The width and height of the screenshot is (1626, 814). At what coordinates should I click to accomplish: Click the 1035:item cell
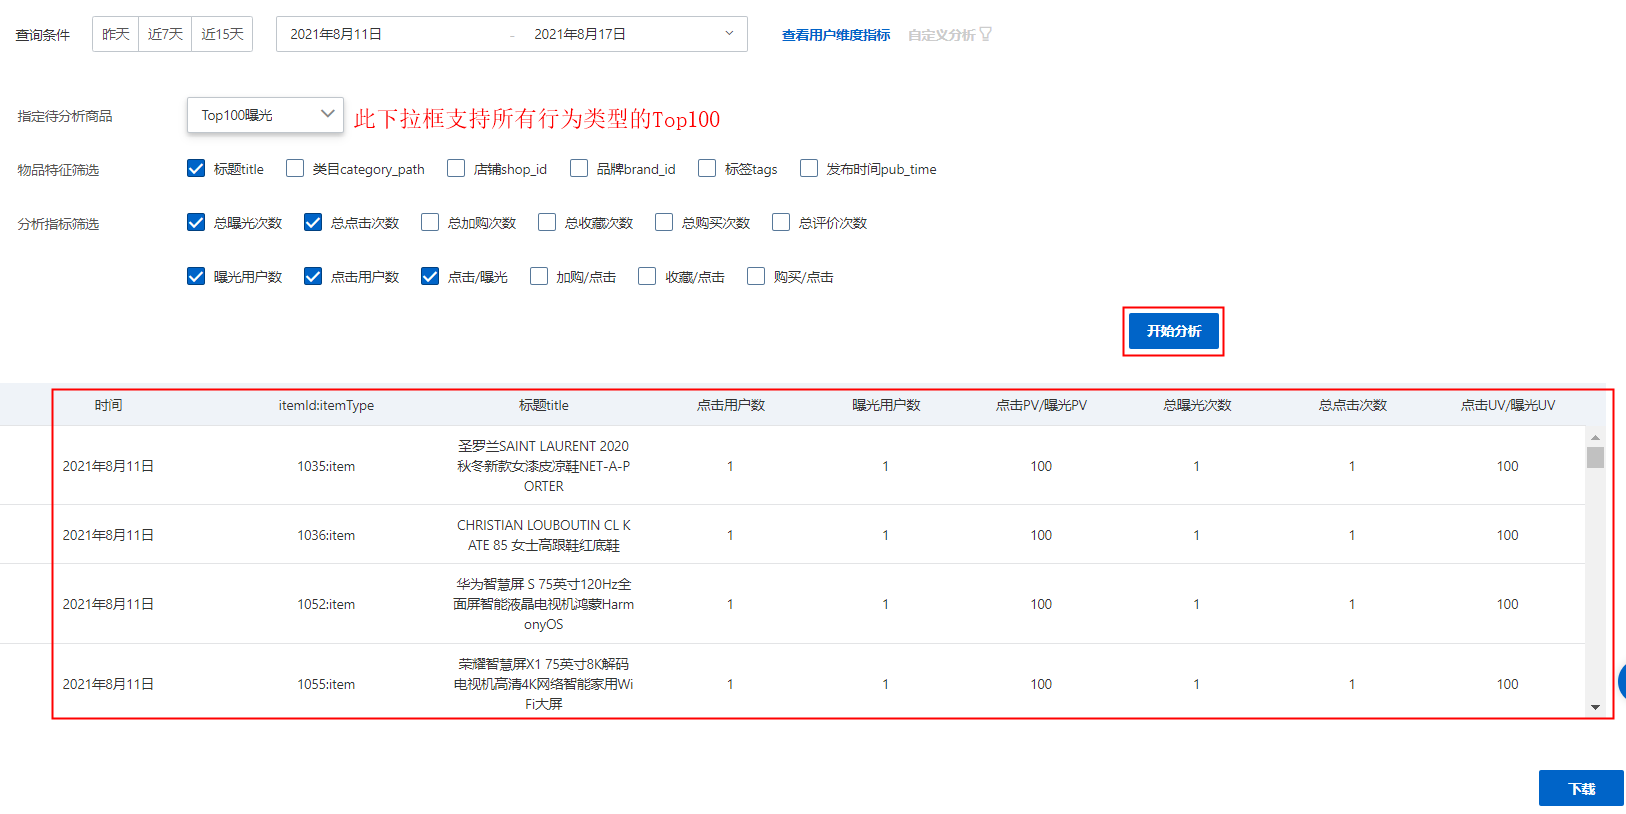coord(326,466)
